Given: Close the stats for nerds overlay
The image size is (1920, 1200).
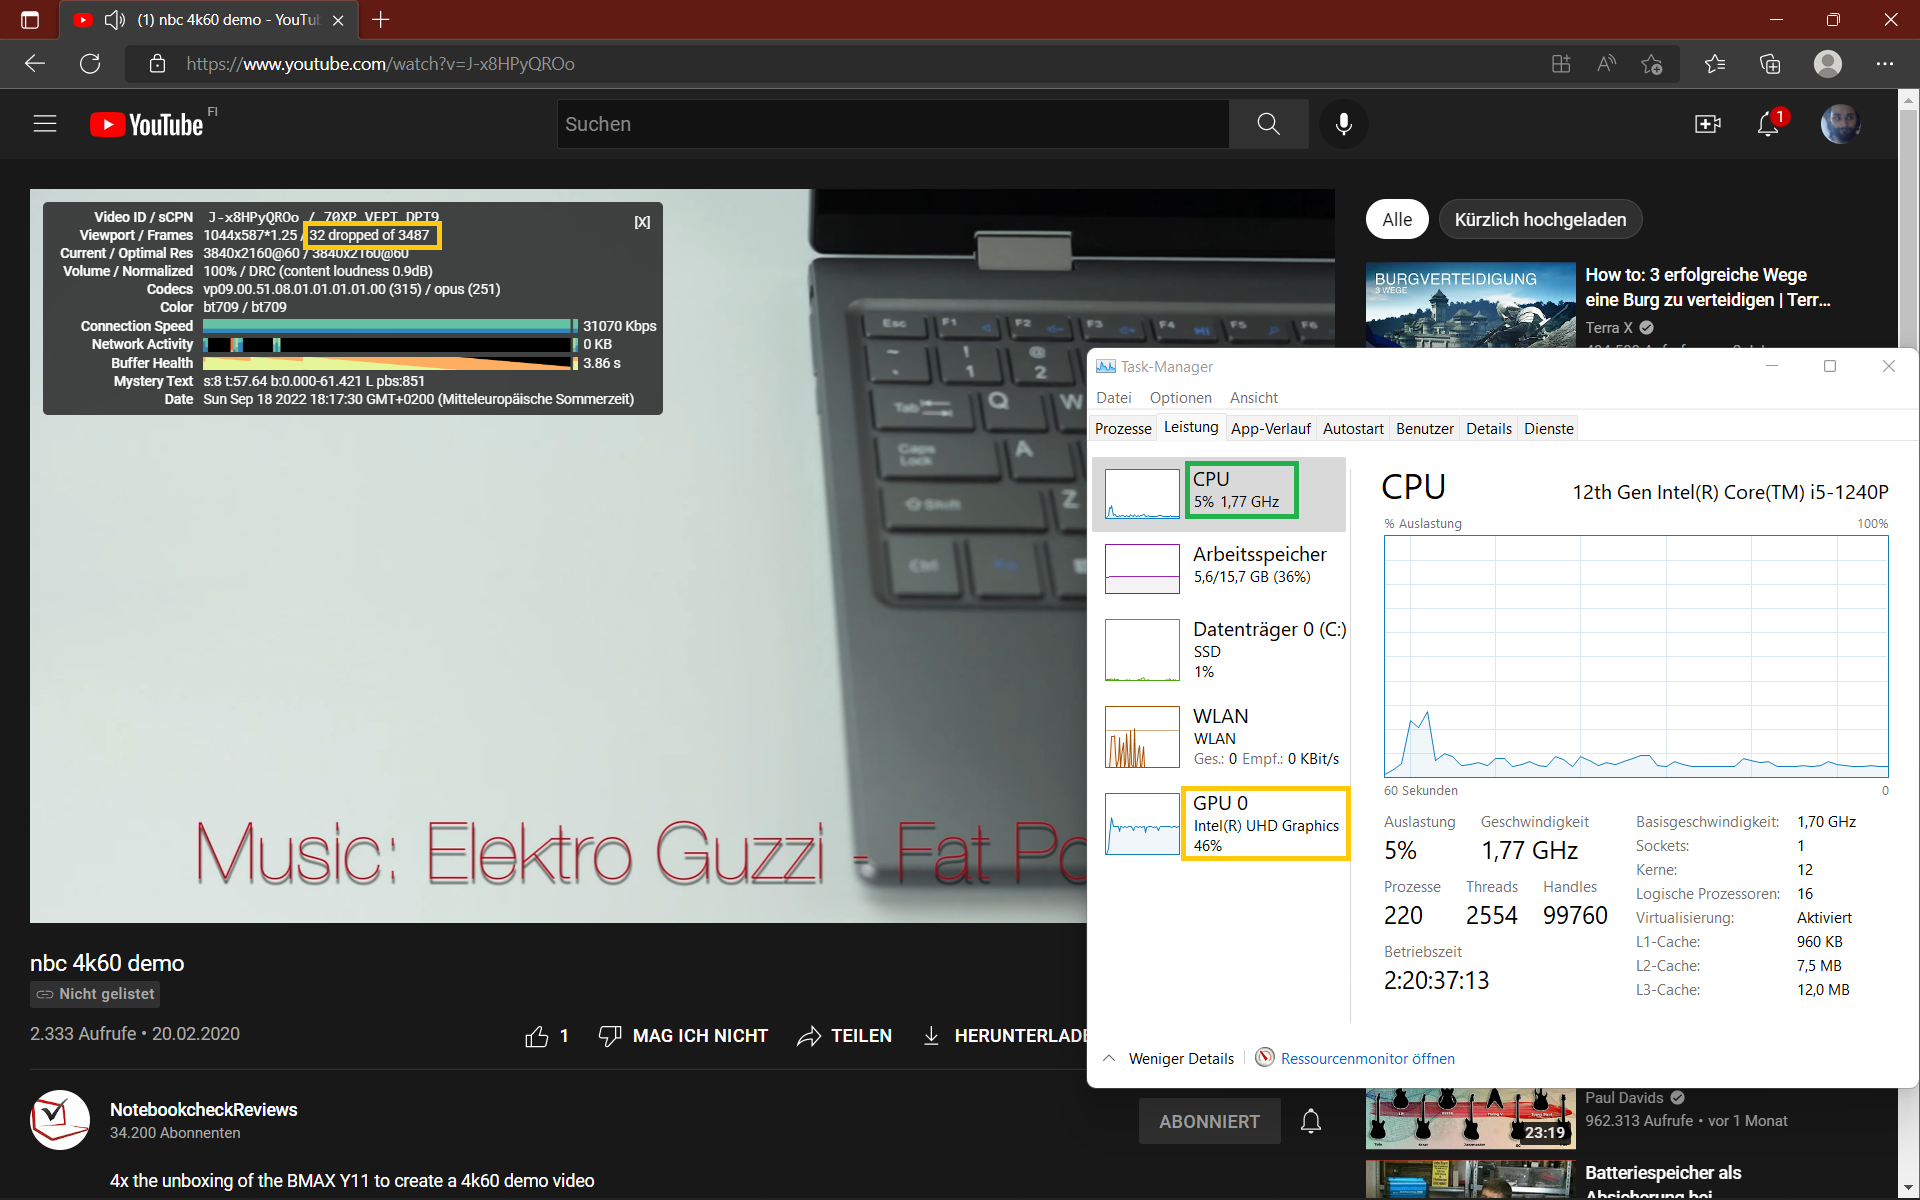Looking at the screenshot, I should pos(642,222).
